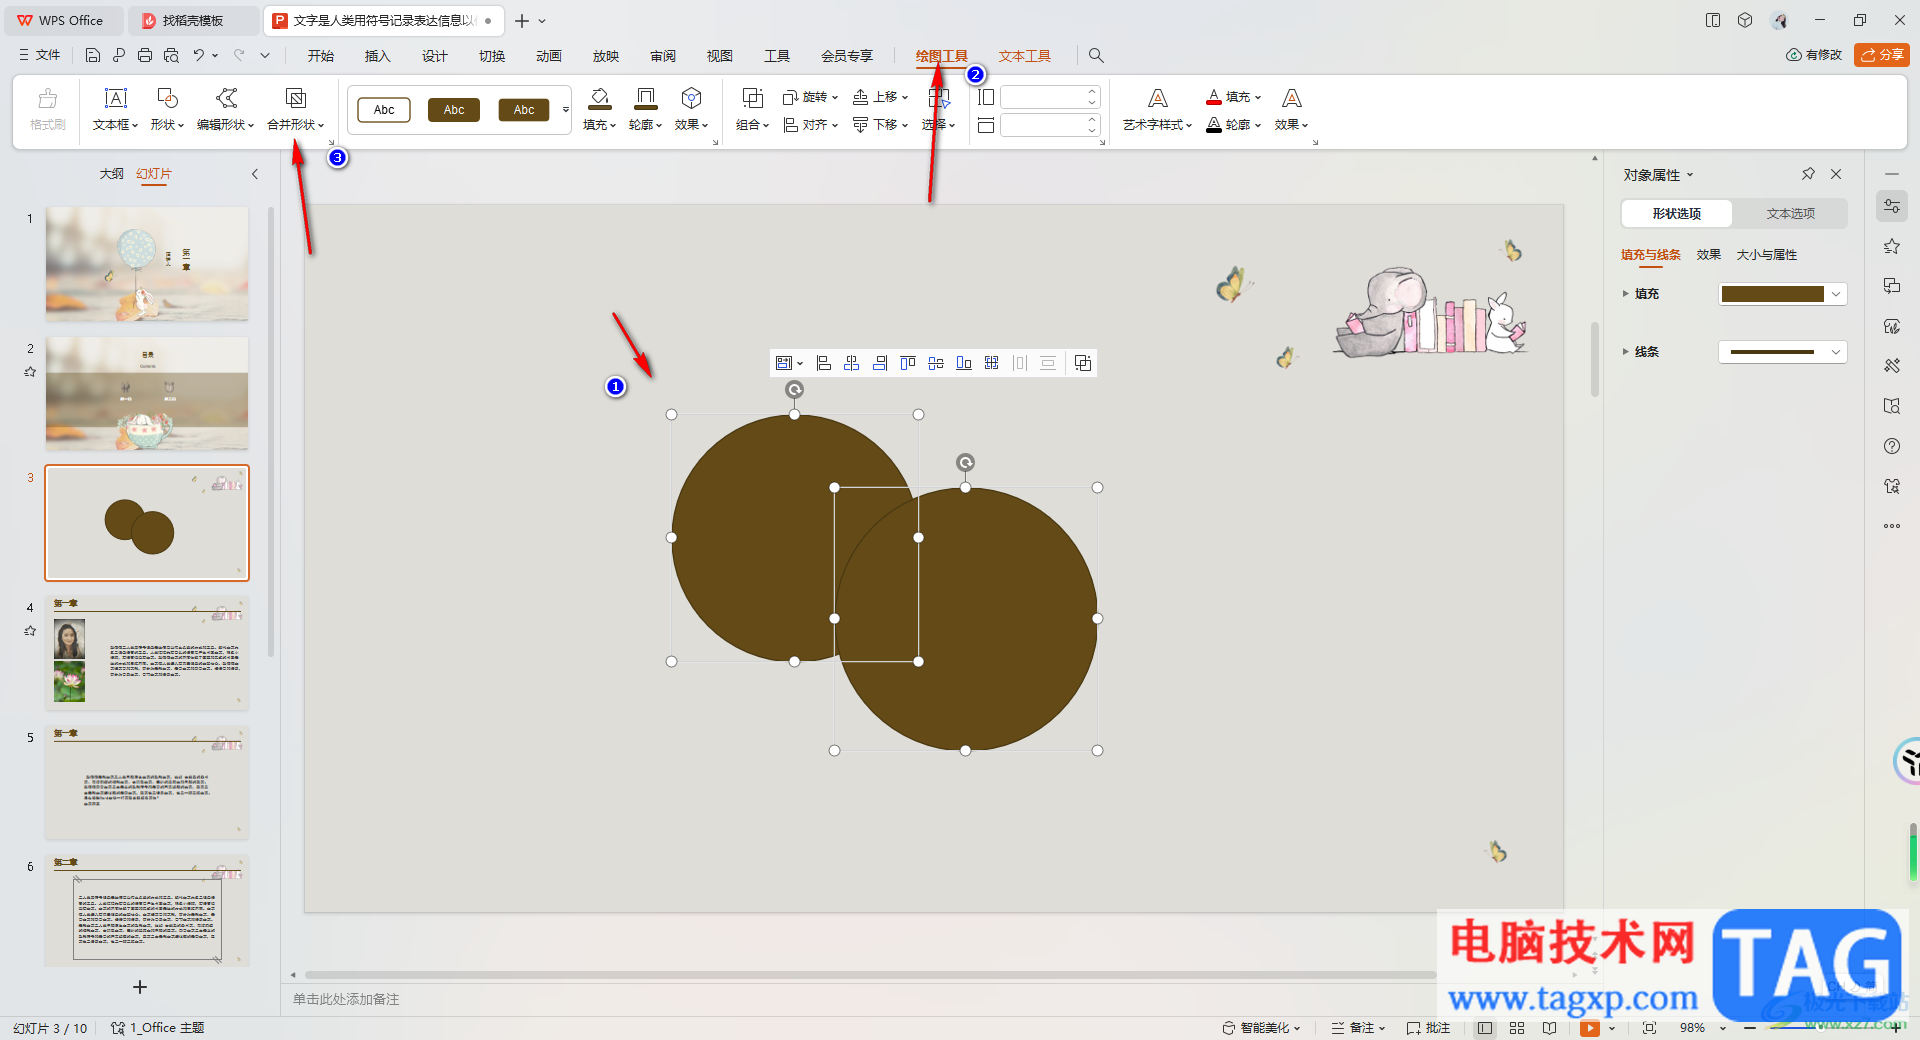The height and width of the screenshot is (1040, 1920).
Task: Click the shape Outline (轮廓) icon
Action: [645, 98]
